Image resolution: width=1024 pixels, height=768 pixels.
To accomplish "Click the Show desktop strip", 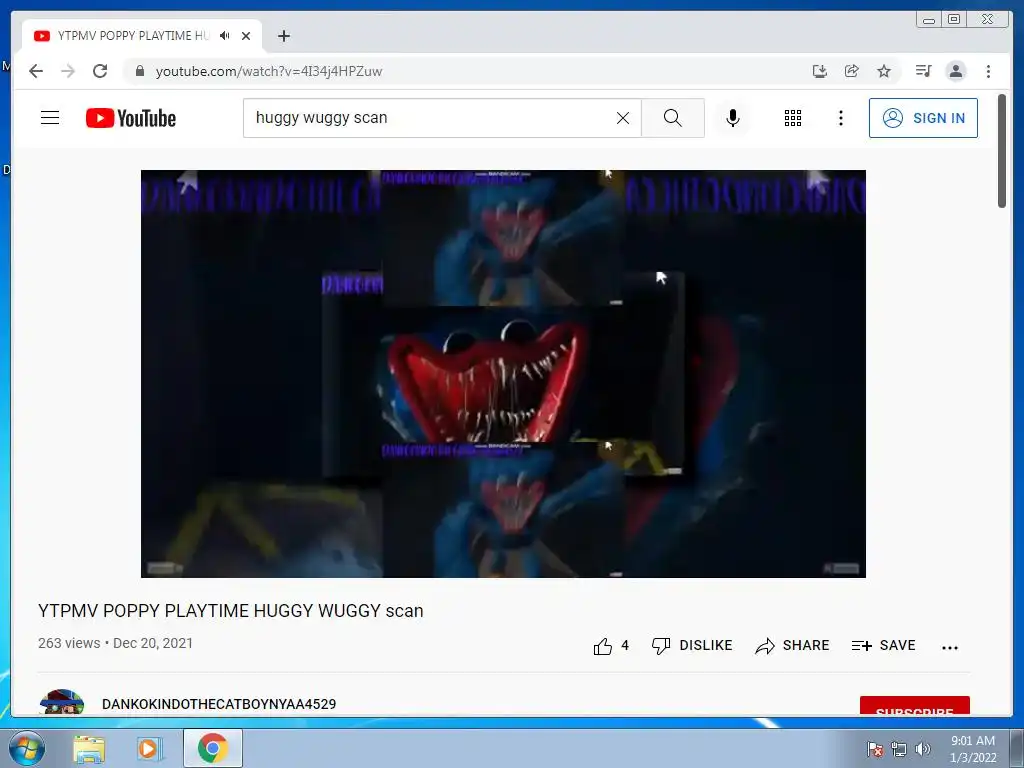I will 1017,748.
